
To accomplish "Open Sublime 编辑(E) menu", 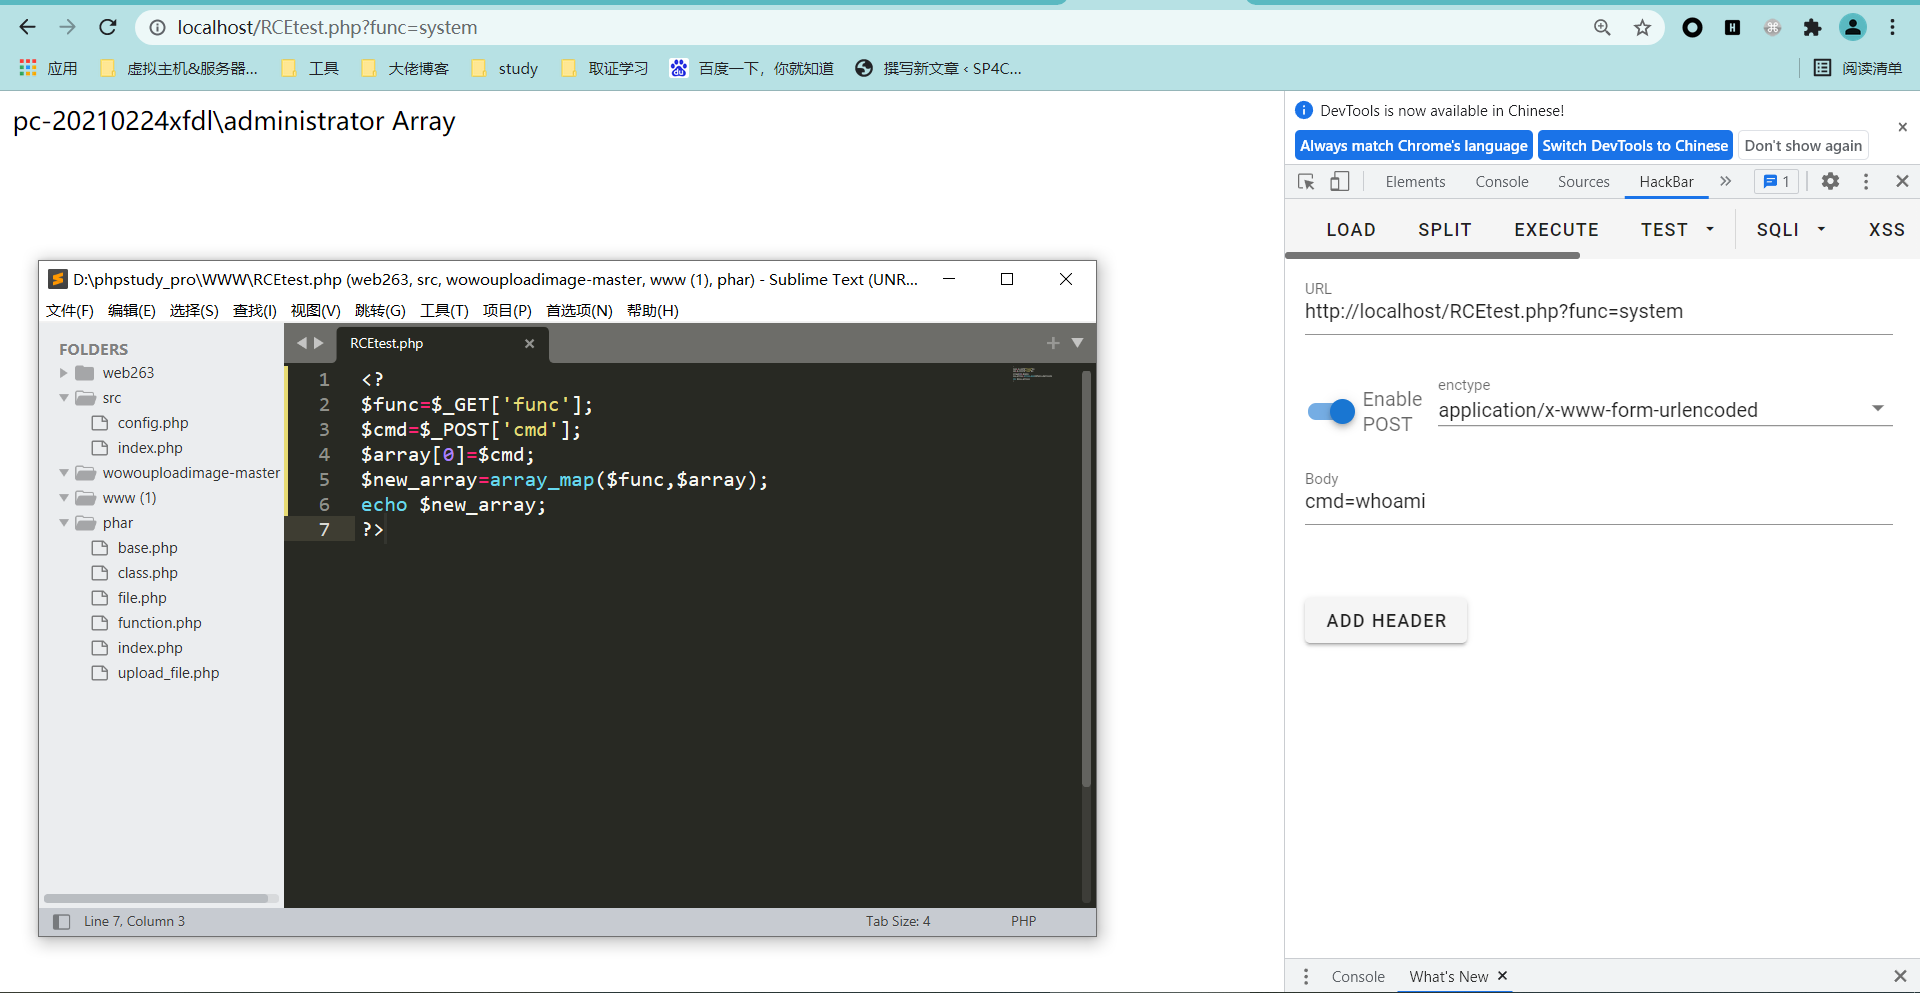I will 132,310.
